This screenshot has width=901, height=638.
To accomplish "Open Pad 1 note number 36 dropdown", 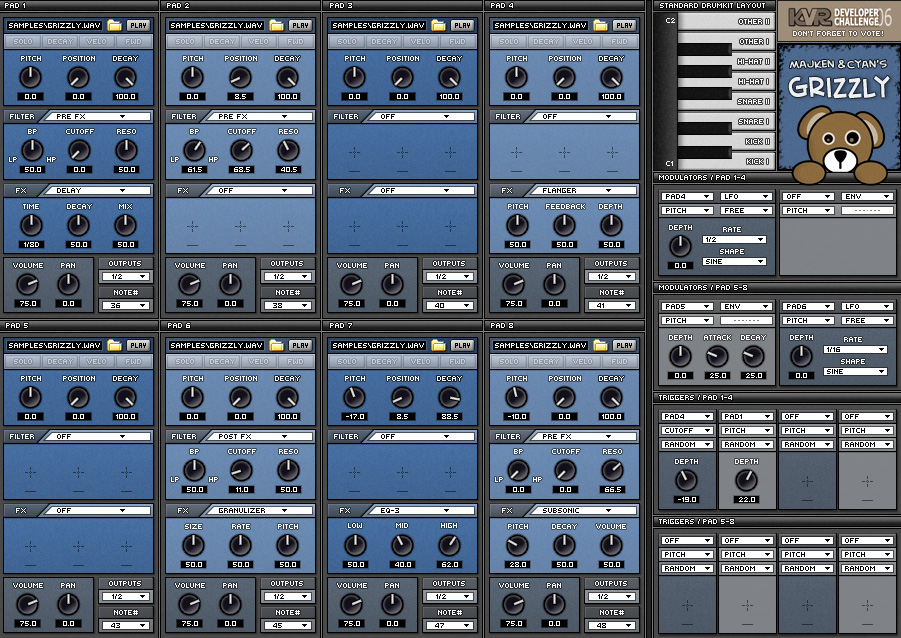I will point(126,305).
